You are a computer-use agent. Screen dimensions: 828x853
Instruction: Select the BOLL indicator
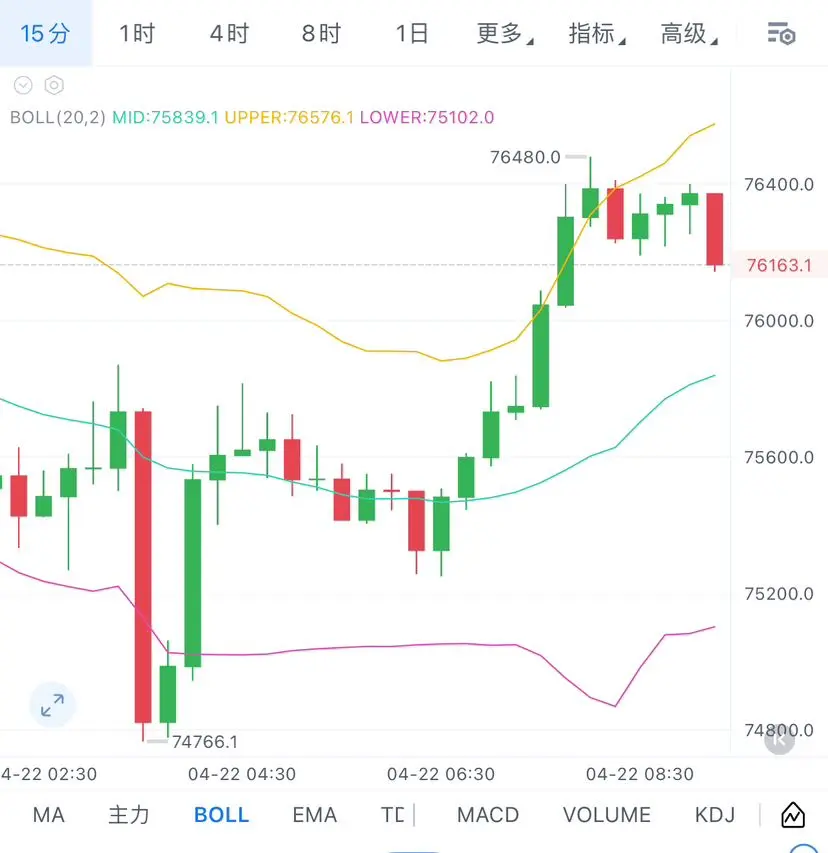(221, 815)
